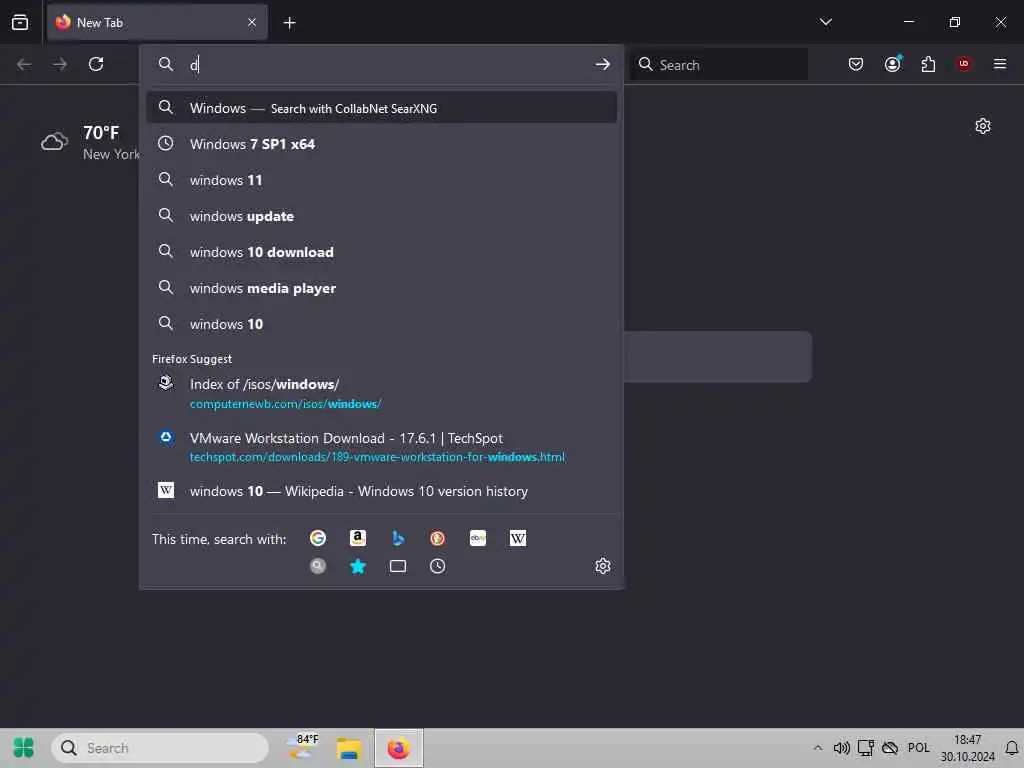Open 'Index of /isos/windows/' suggestion
This screenshot has width=1024, height=768.
(381, 393)
